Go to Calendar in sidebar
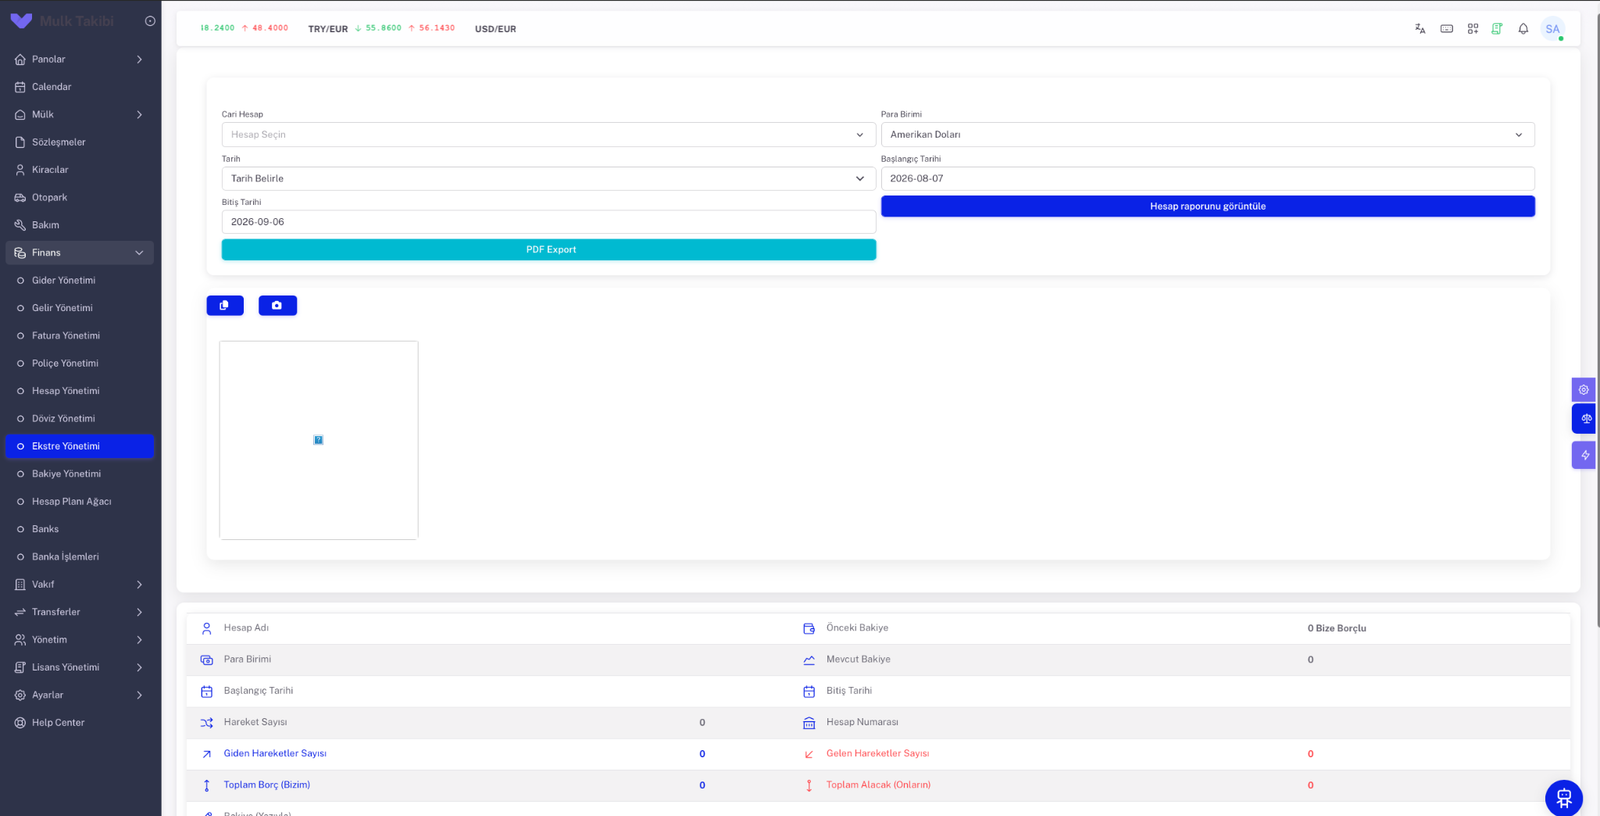This screenshot has width=1600, height=816. click(x=80, y=87)
